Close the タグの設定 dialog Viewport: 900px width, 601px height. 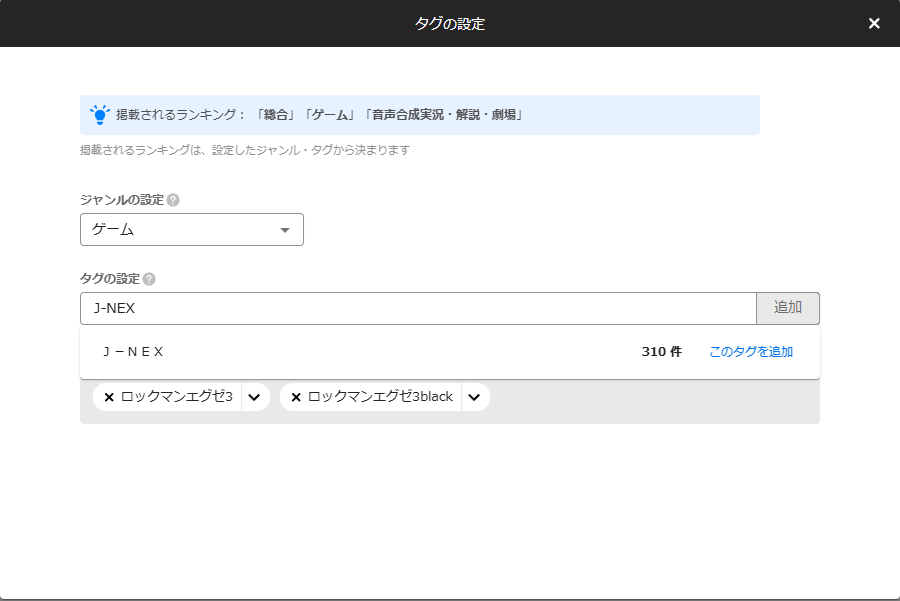tap(876, 22)
